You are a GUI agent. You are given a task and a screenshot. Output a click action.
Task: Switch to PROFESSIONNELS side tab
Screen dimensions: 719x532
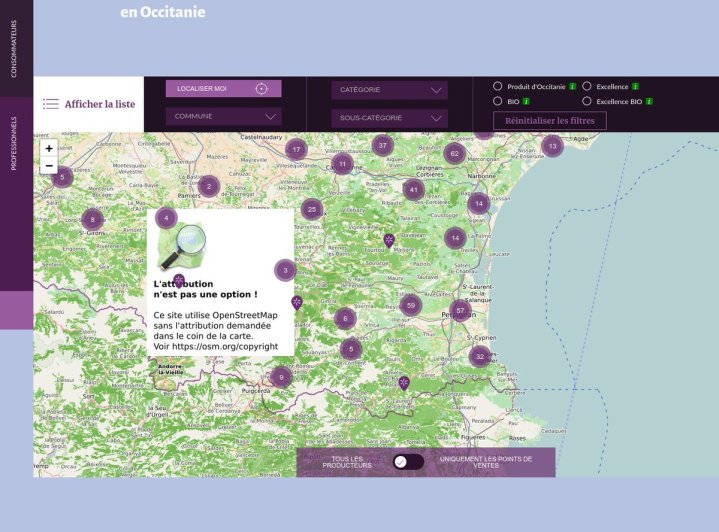click(x=14, y=144)
